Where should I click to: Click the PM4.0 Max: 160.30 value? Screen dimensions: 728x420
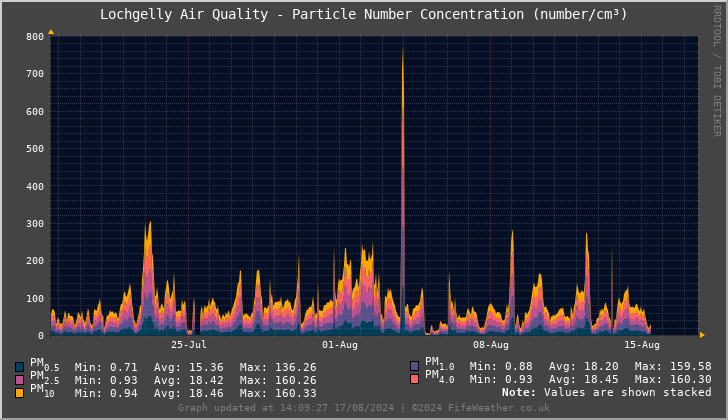pos(673,379)
